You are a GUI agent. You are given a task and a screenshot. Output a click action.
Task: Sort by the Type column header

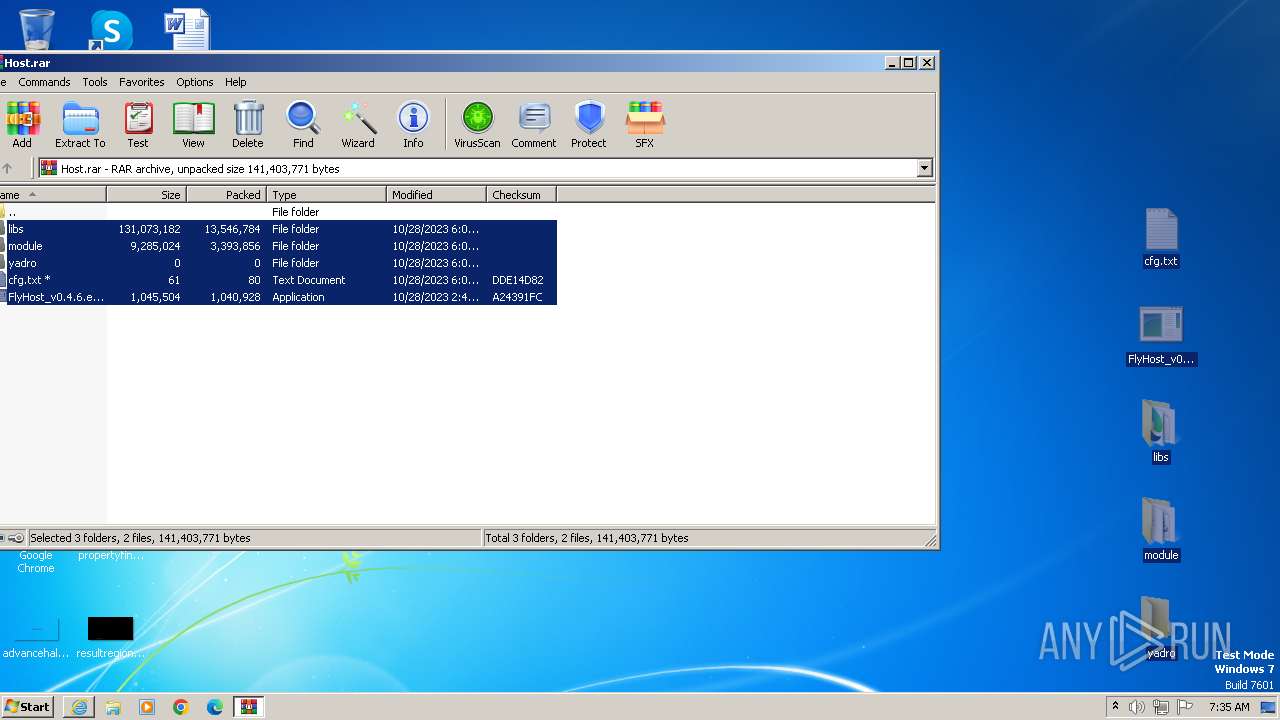[x=327, y=195]
